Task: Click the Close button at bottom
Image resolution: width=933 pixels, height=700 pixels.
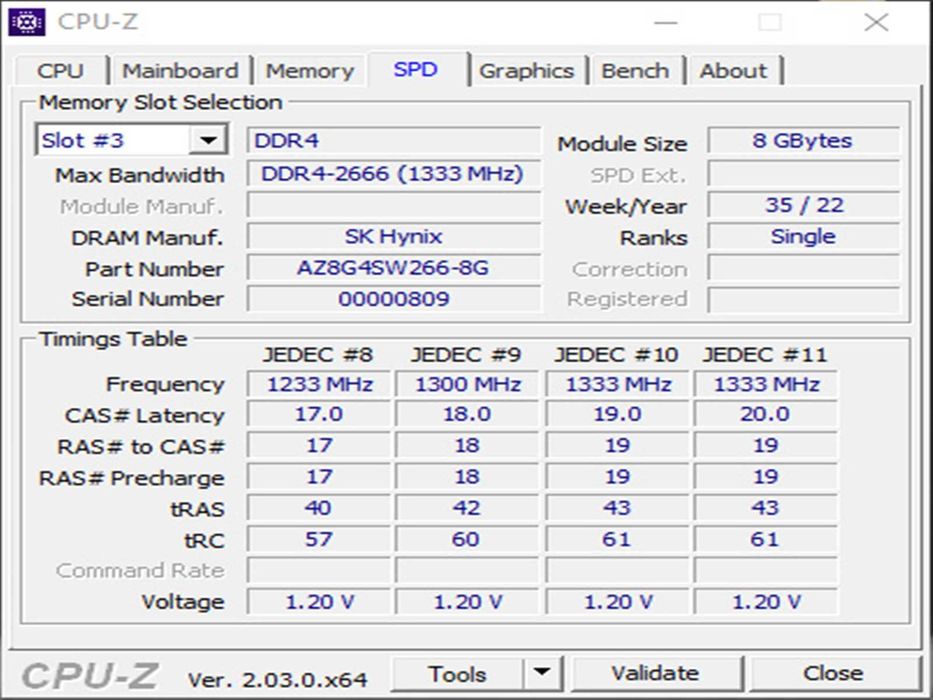Action: tap(833, 673)
